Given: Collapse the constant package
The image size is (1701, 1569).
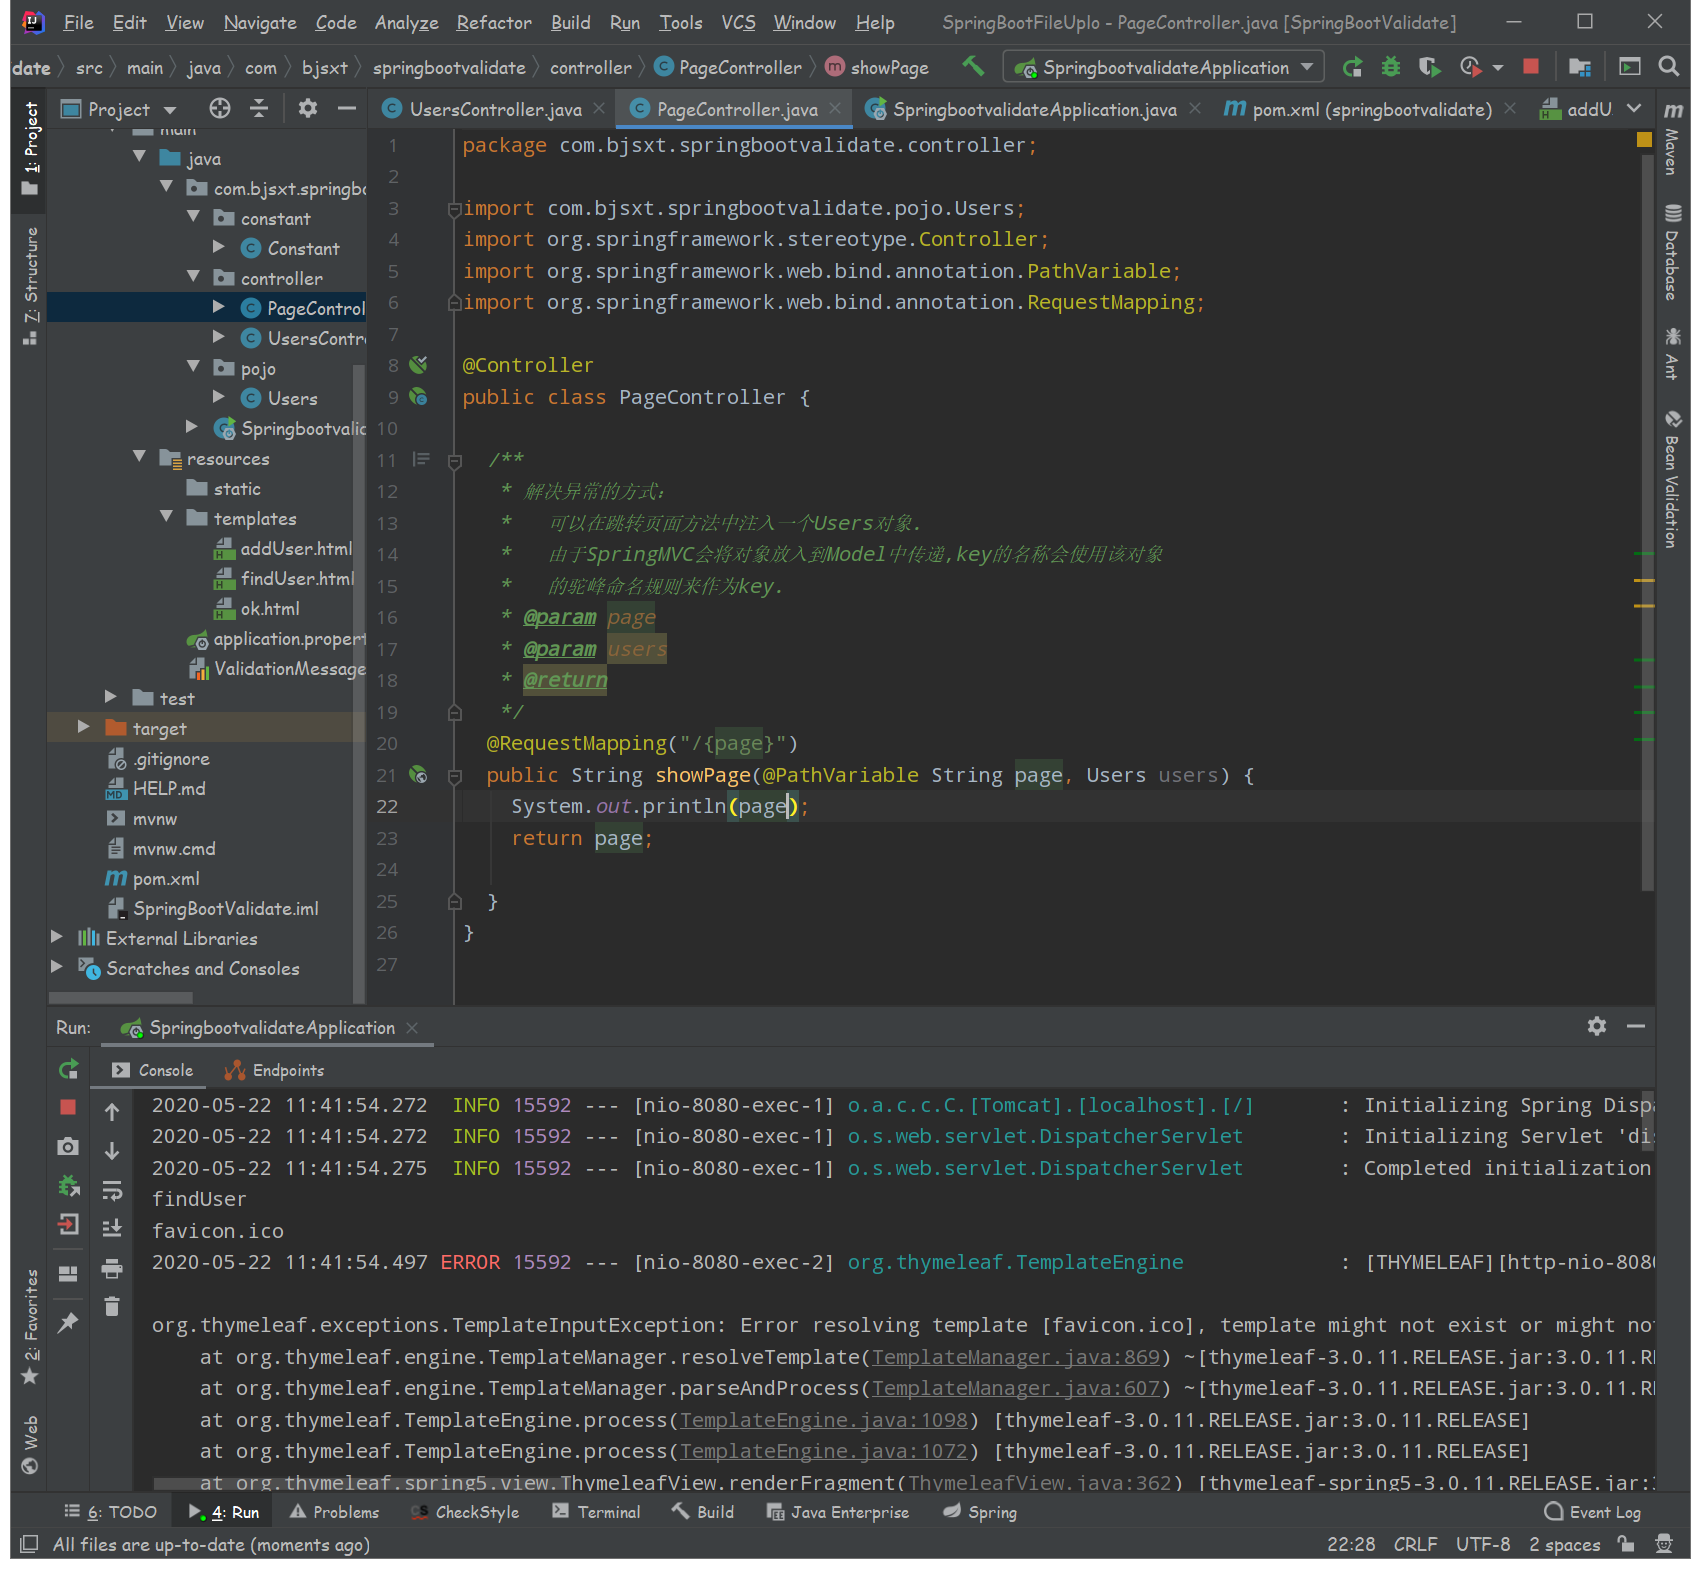Looking at the screenshot, I should point(193,217).
